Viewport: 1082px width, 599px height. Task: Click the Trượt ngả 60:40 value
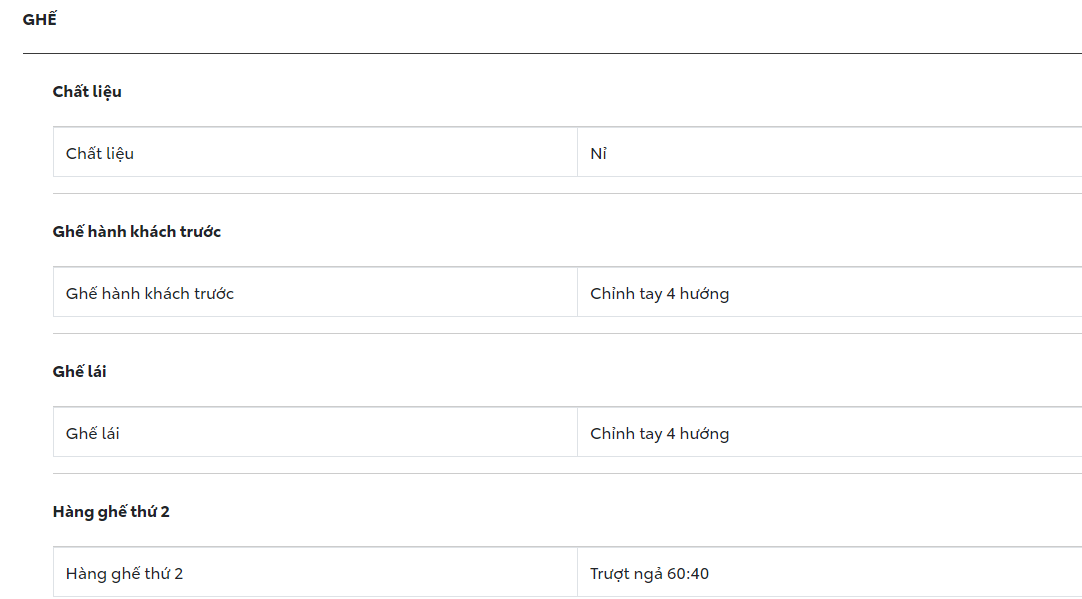coord(649,574)
